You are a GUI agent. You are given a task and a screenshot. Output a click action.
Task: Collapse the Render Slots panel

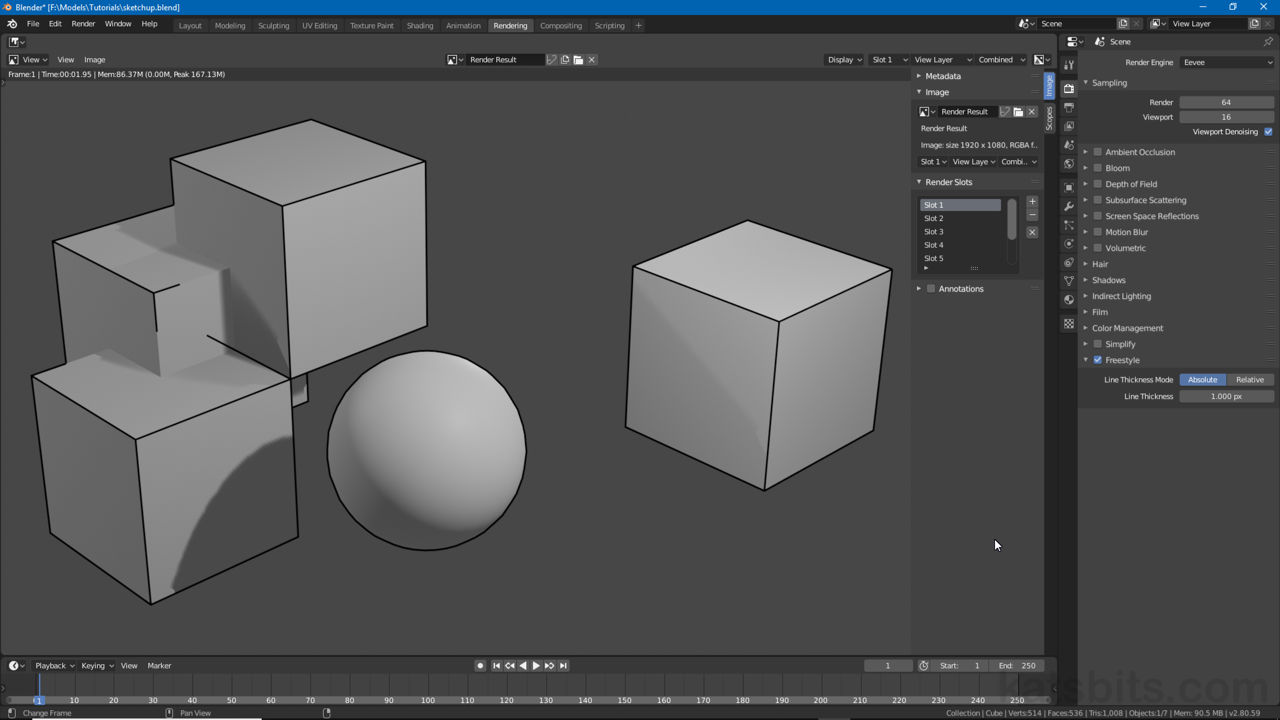coord(948,182)
